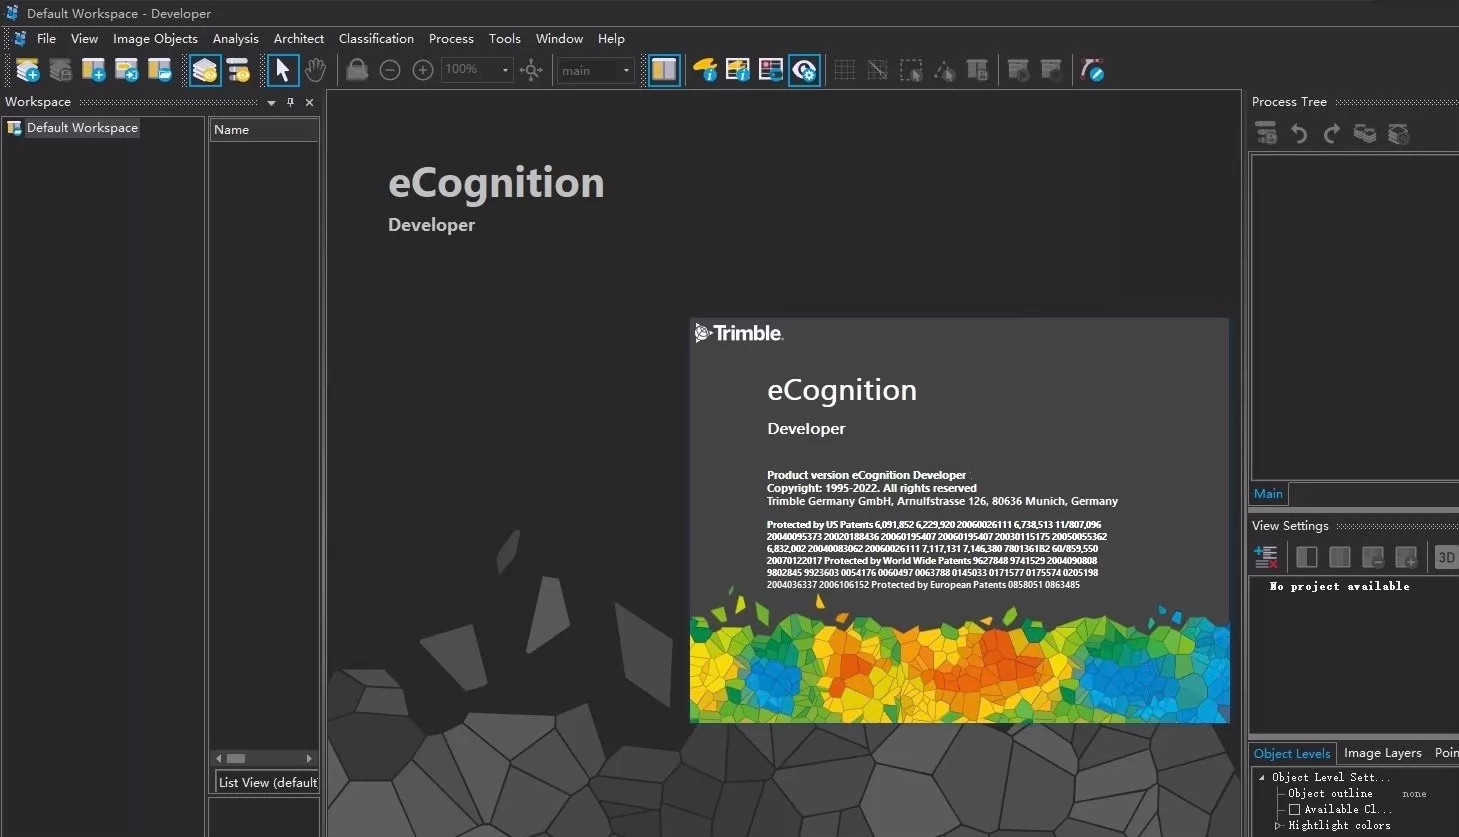Click the lock zoom icon

[357, 70]
